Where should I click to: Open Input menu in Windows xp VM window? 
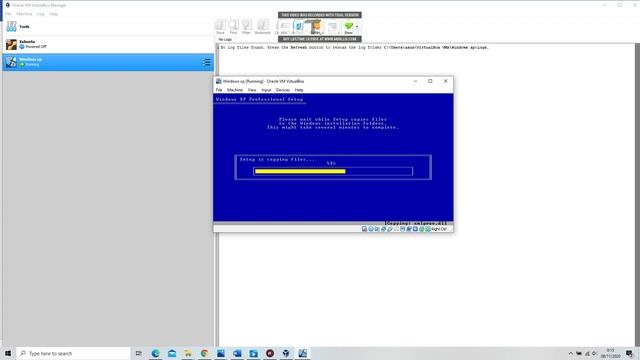pos(266,90)
